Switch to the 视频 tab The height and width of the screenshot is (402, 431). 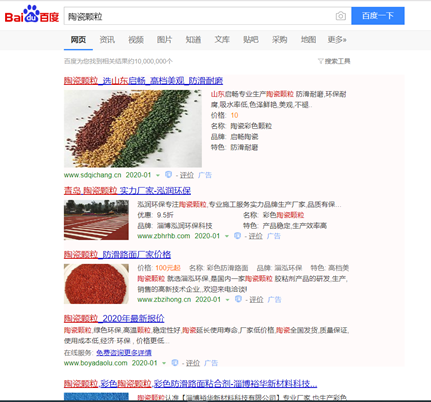click(x=136, y=40)
